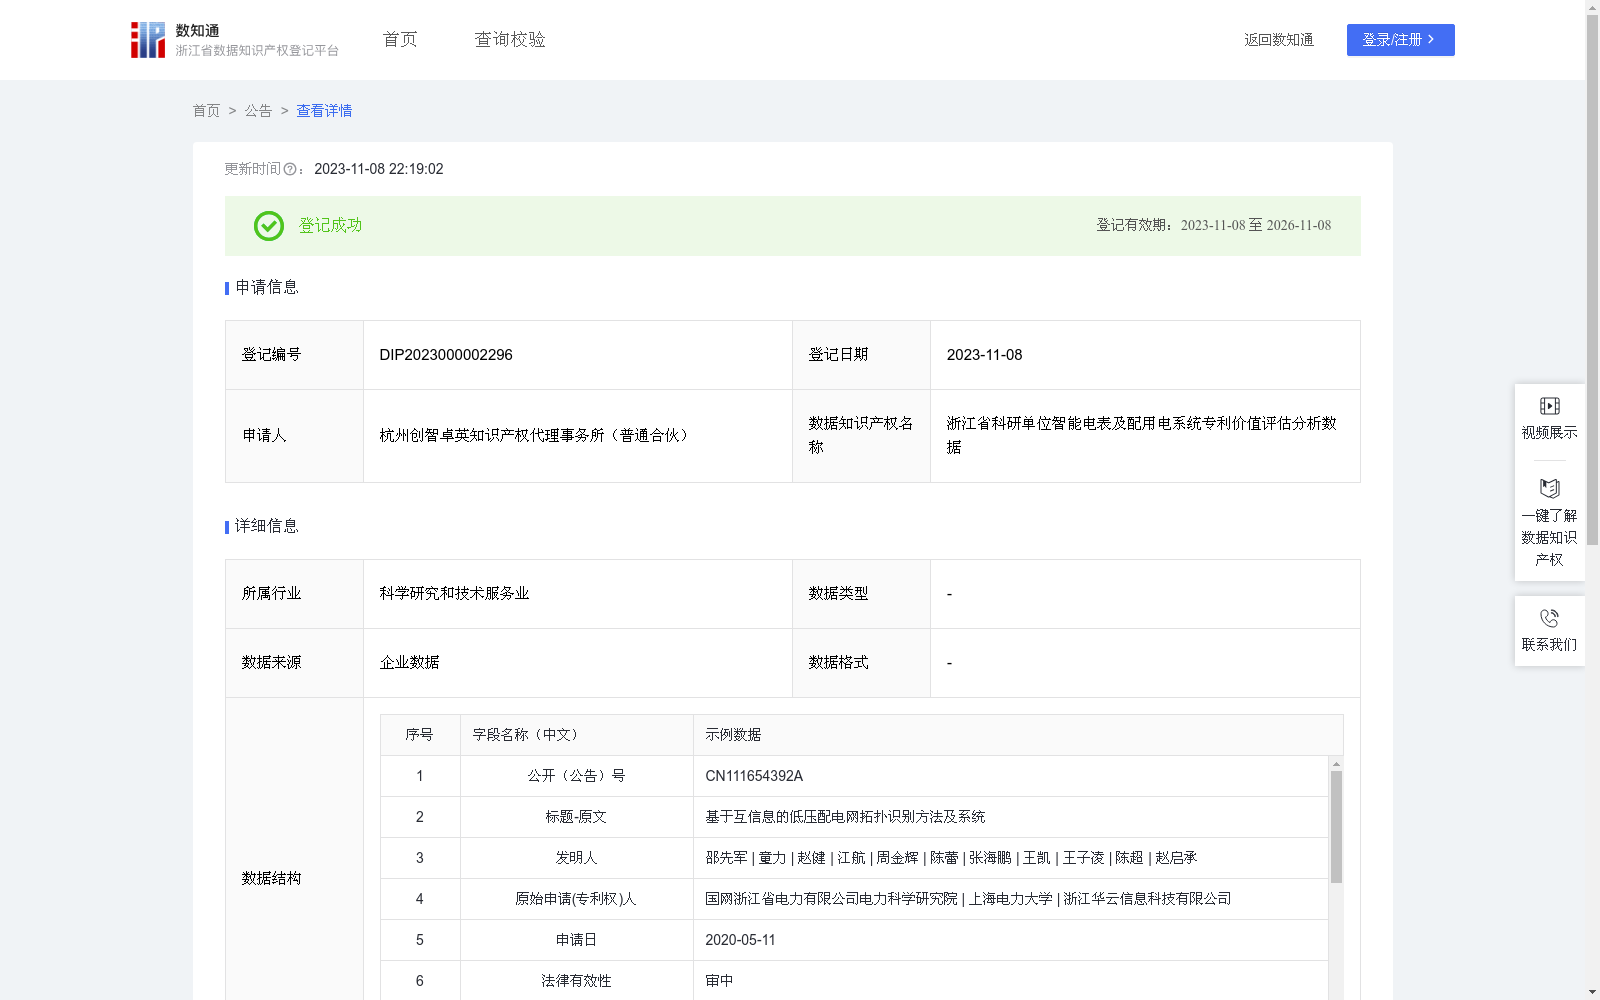Open the 首页 navigation tab
This screenshot has width=1600, height=1000.
(400, 40)
